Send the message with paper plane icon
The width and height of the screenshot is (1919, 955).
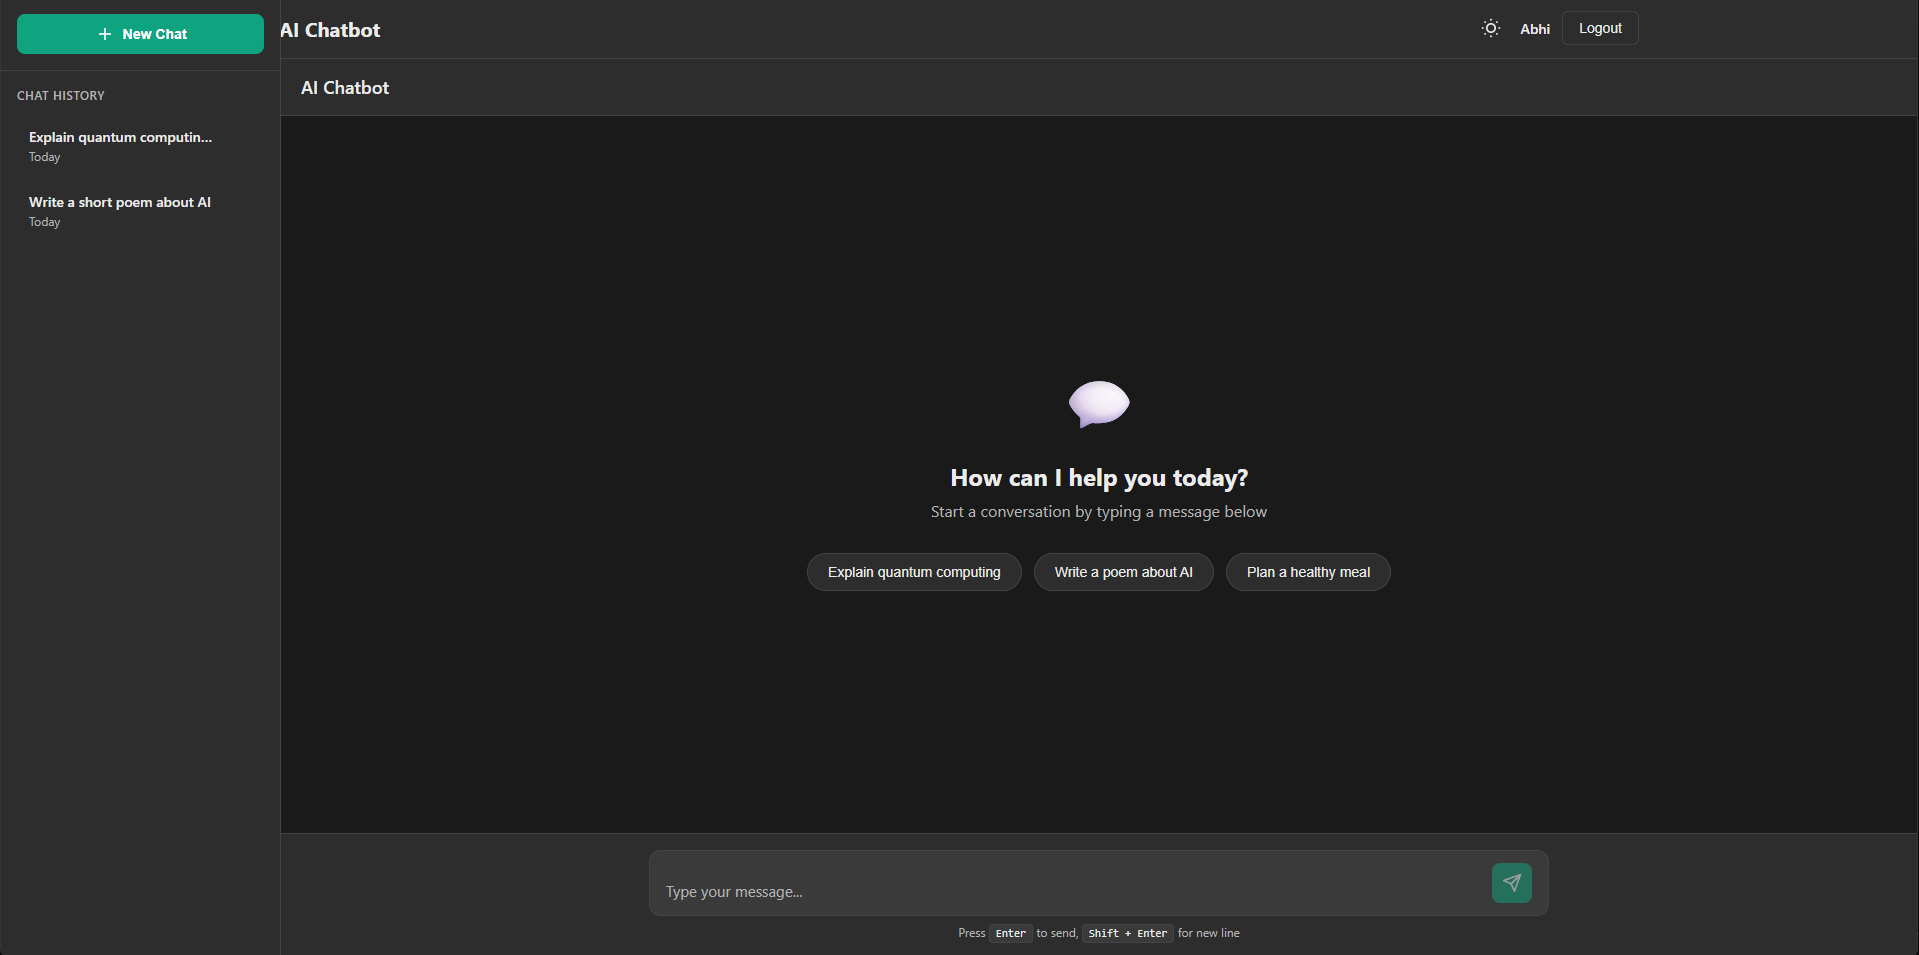(x=1511, y=883)
